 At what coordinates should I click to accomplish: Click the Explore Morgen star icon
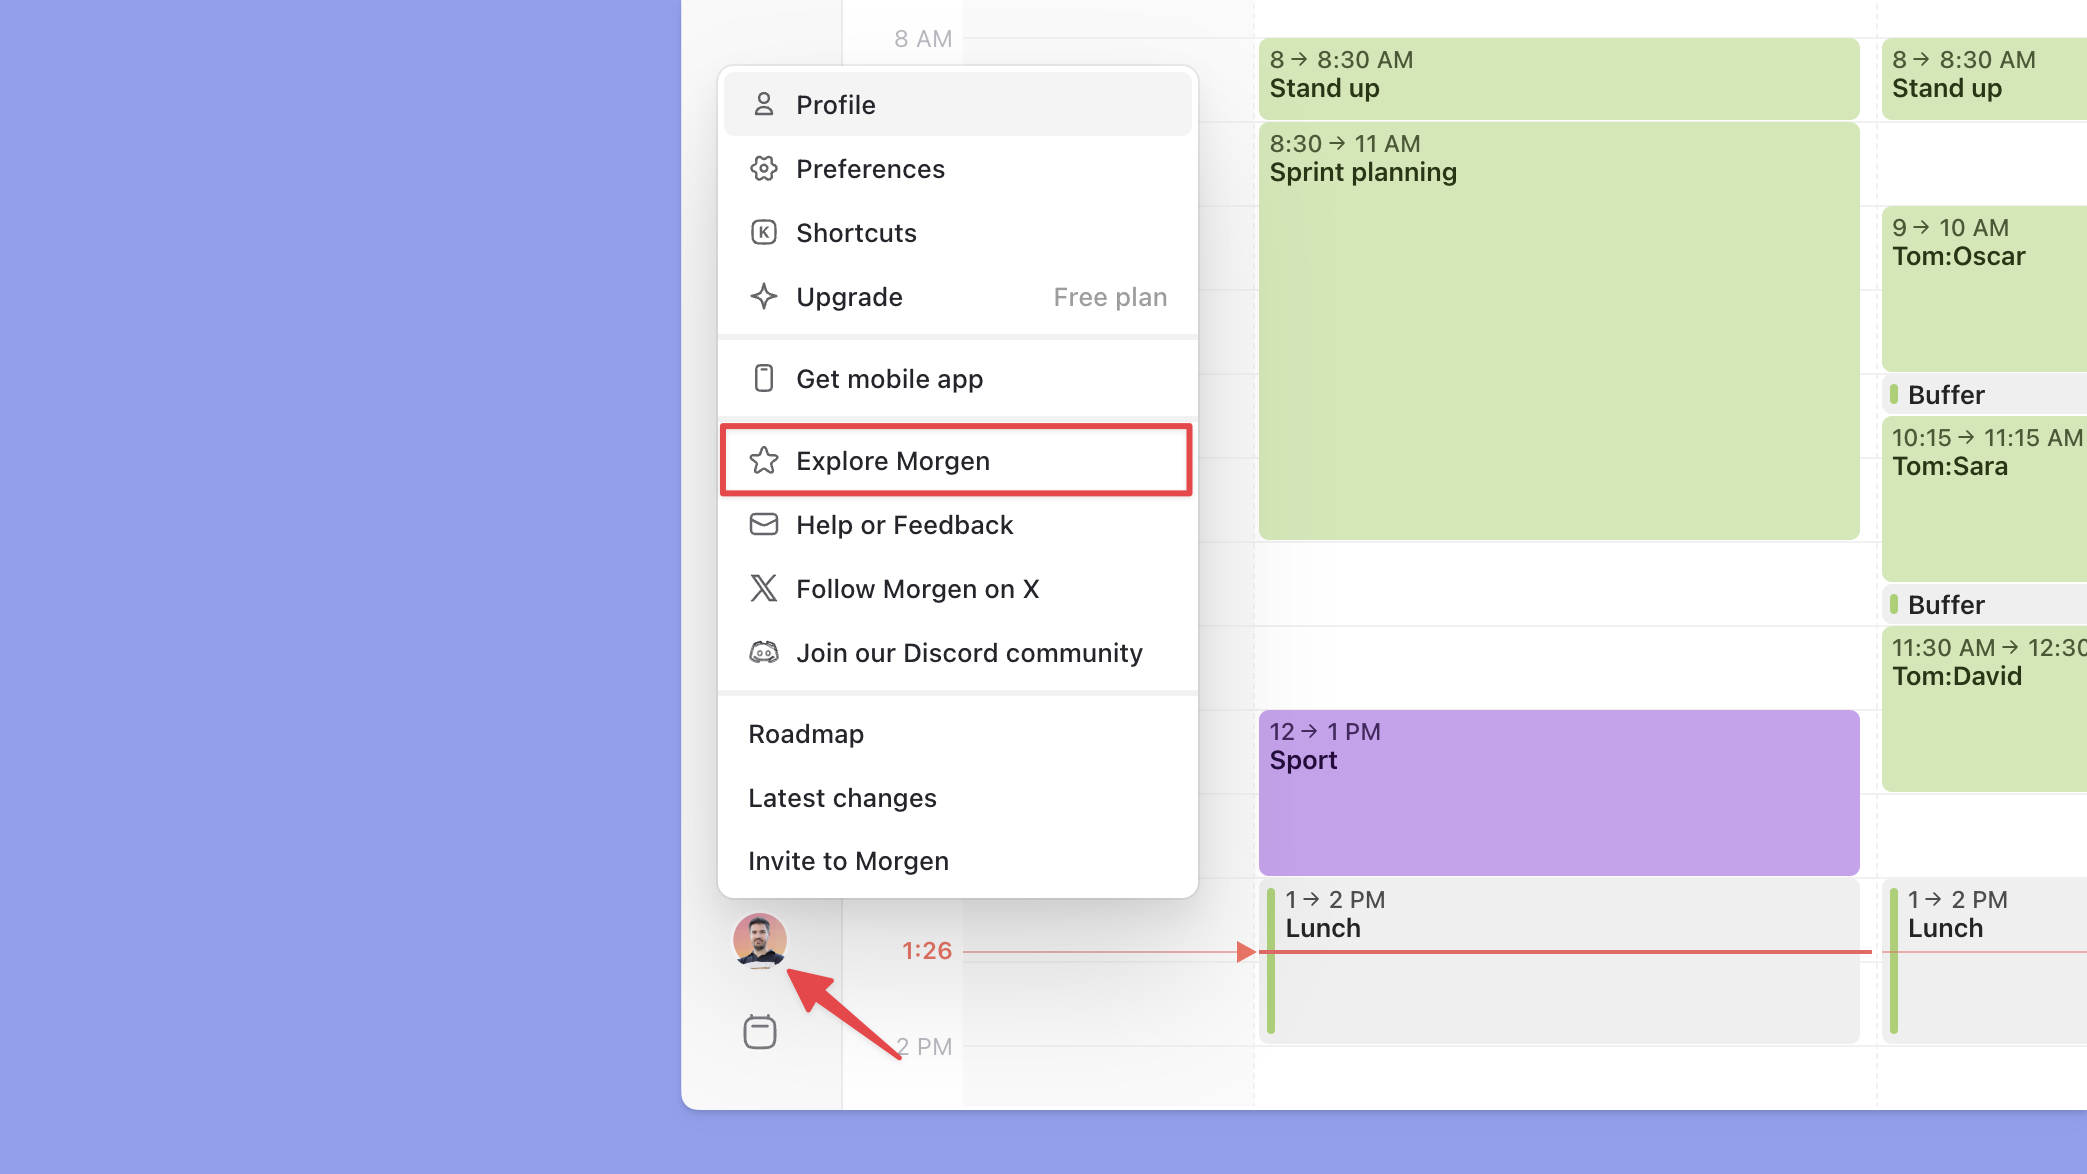pos(764,460)
